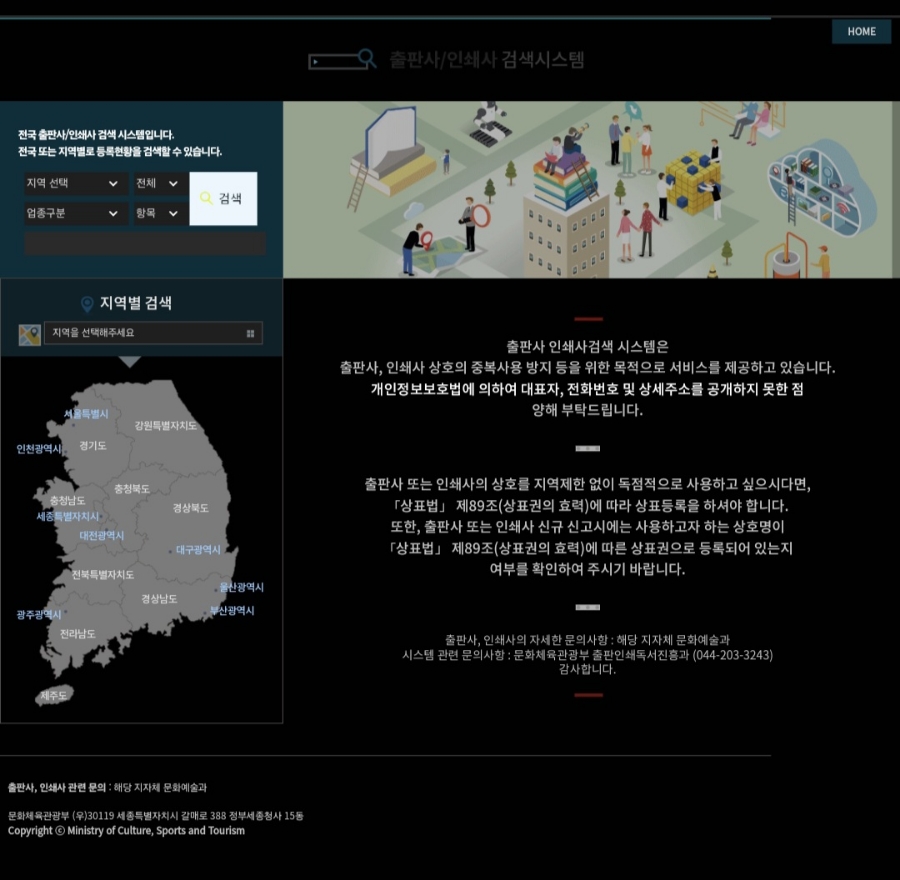The image size is (900, 880).
Task: Select 대구광역시 on the map
Action: click(x=198, y=550)
